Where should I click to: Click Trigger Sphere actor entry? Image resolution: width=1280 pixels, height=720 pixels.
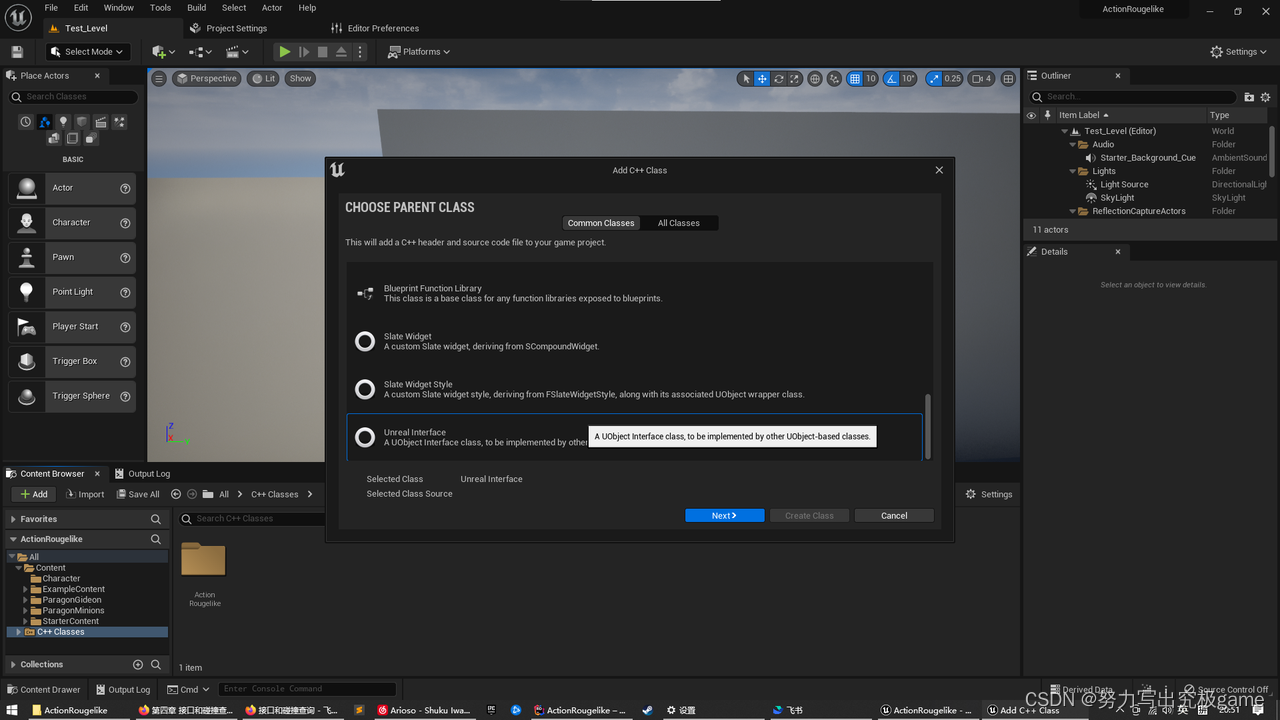pyautogui.click(x=72, y=396)
